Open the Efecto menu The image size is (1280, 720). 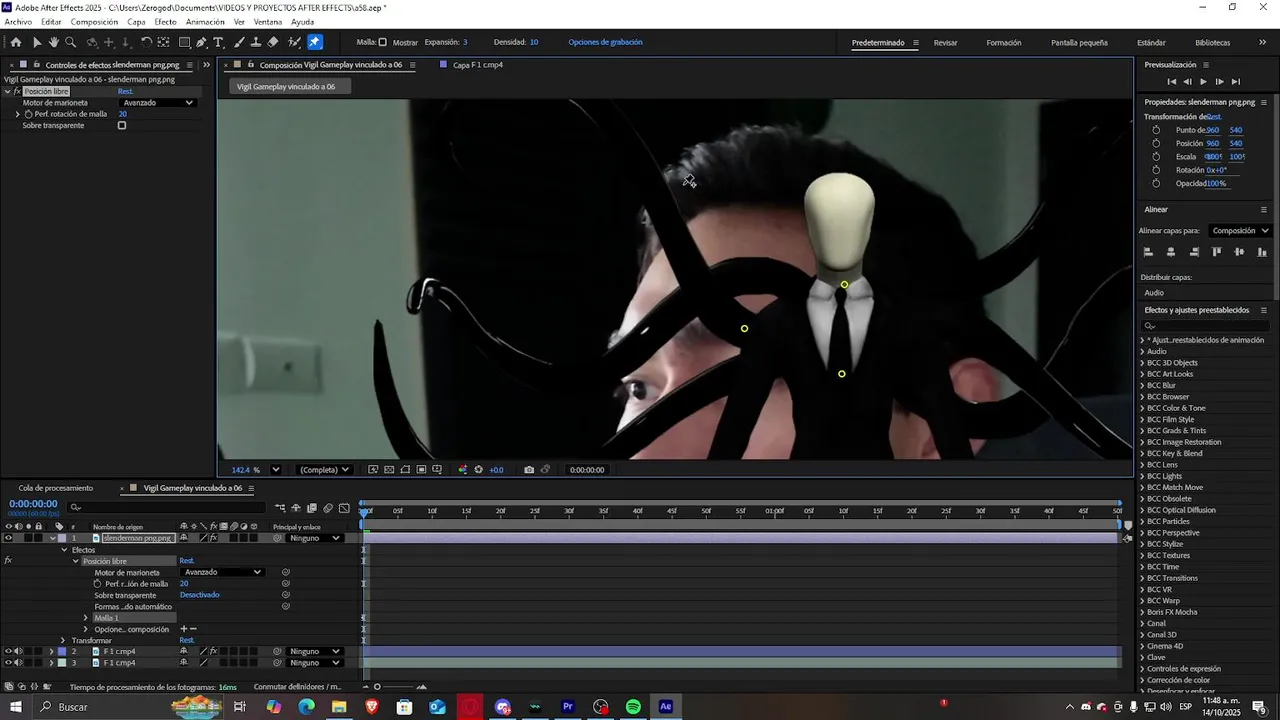coord(165,22)
